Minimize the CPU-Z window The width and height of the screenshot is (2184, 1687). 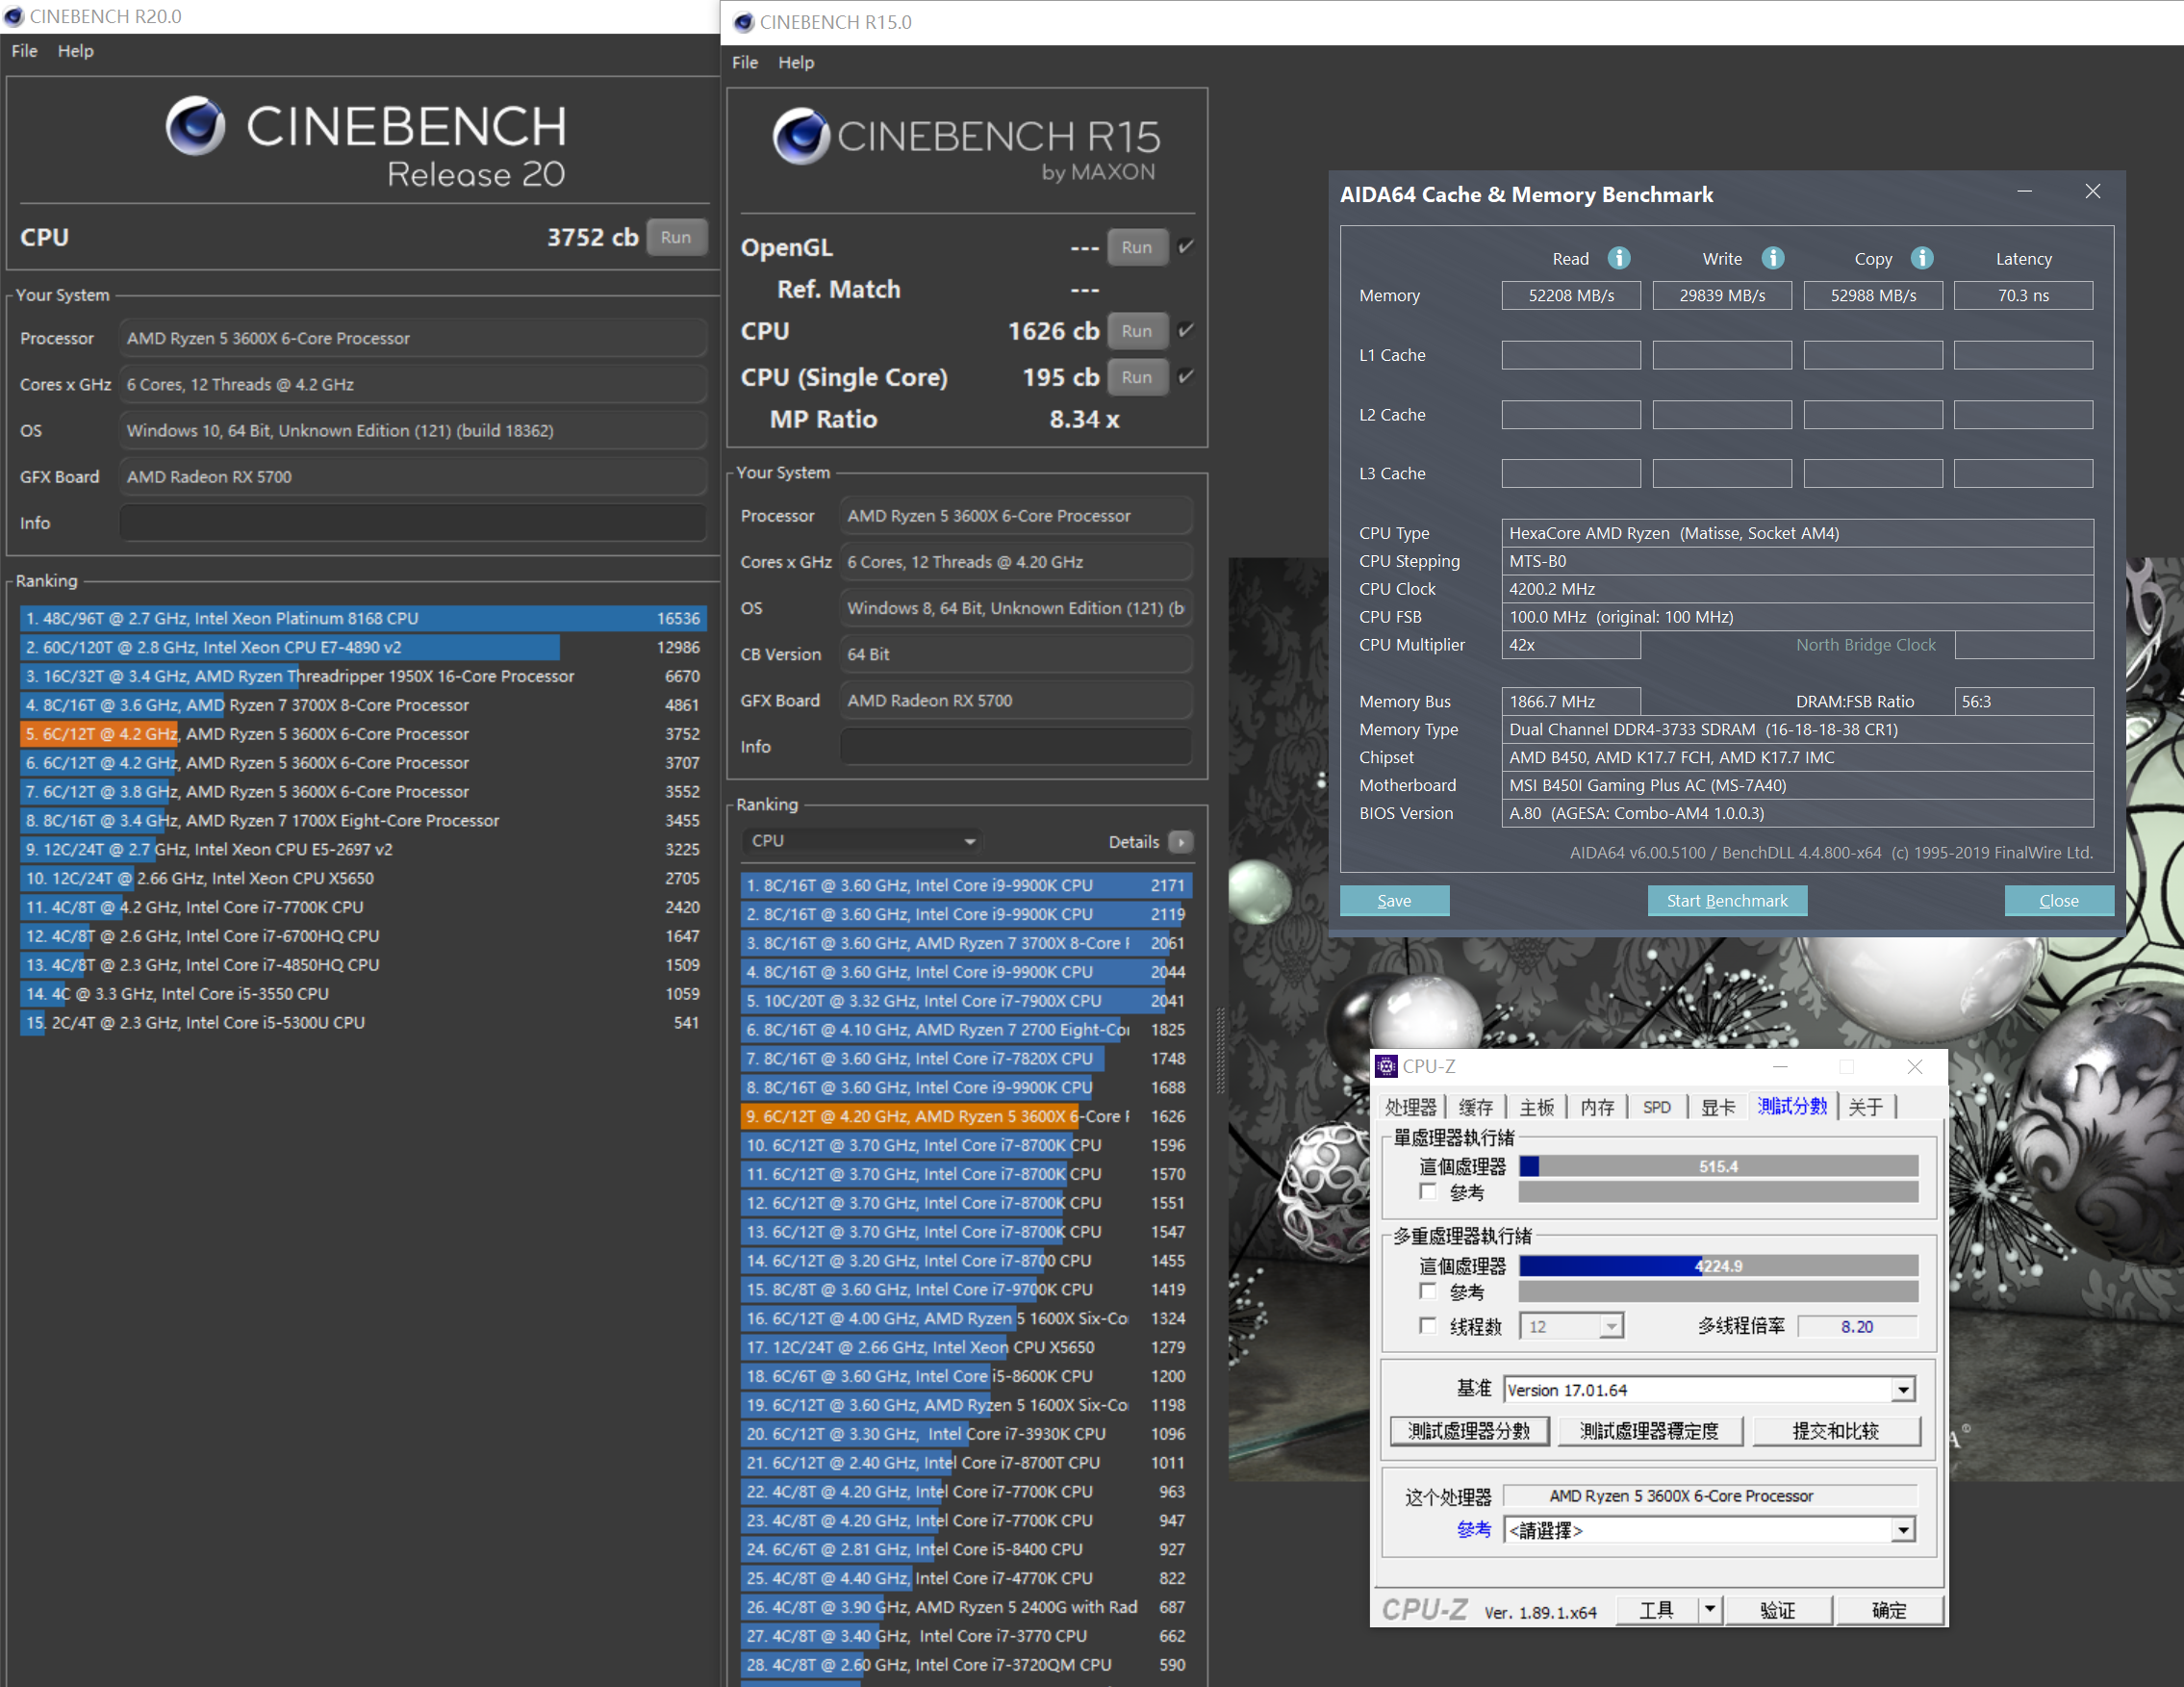click(1780, 1067)
